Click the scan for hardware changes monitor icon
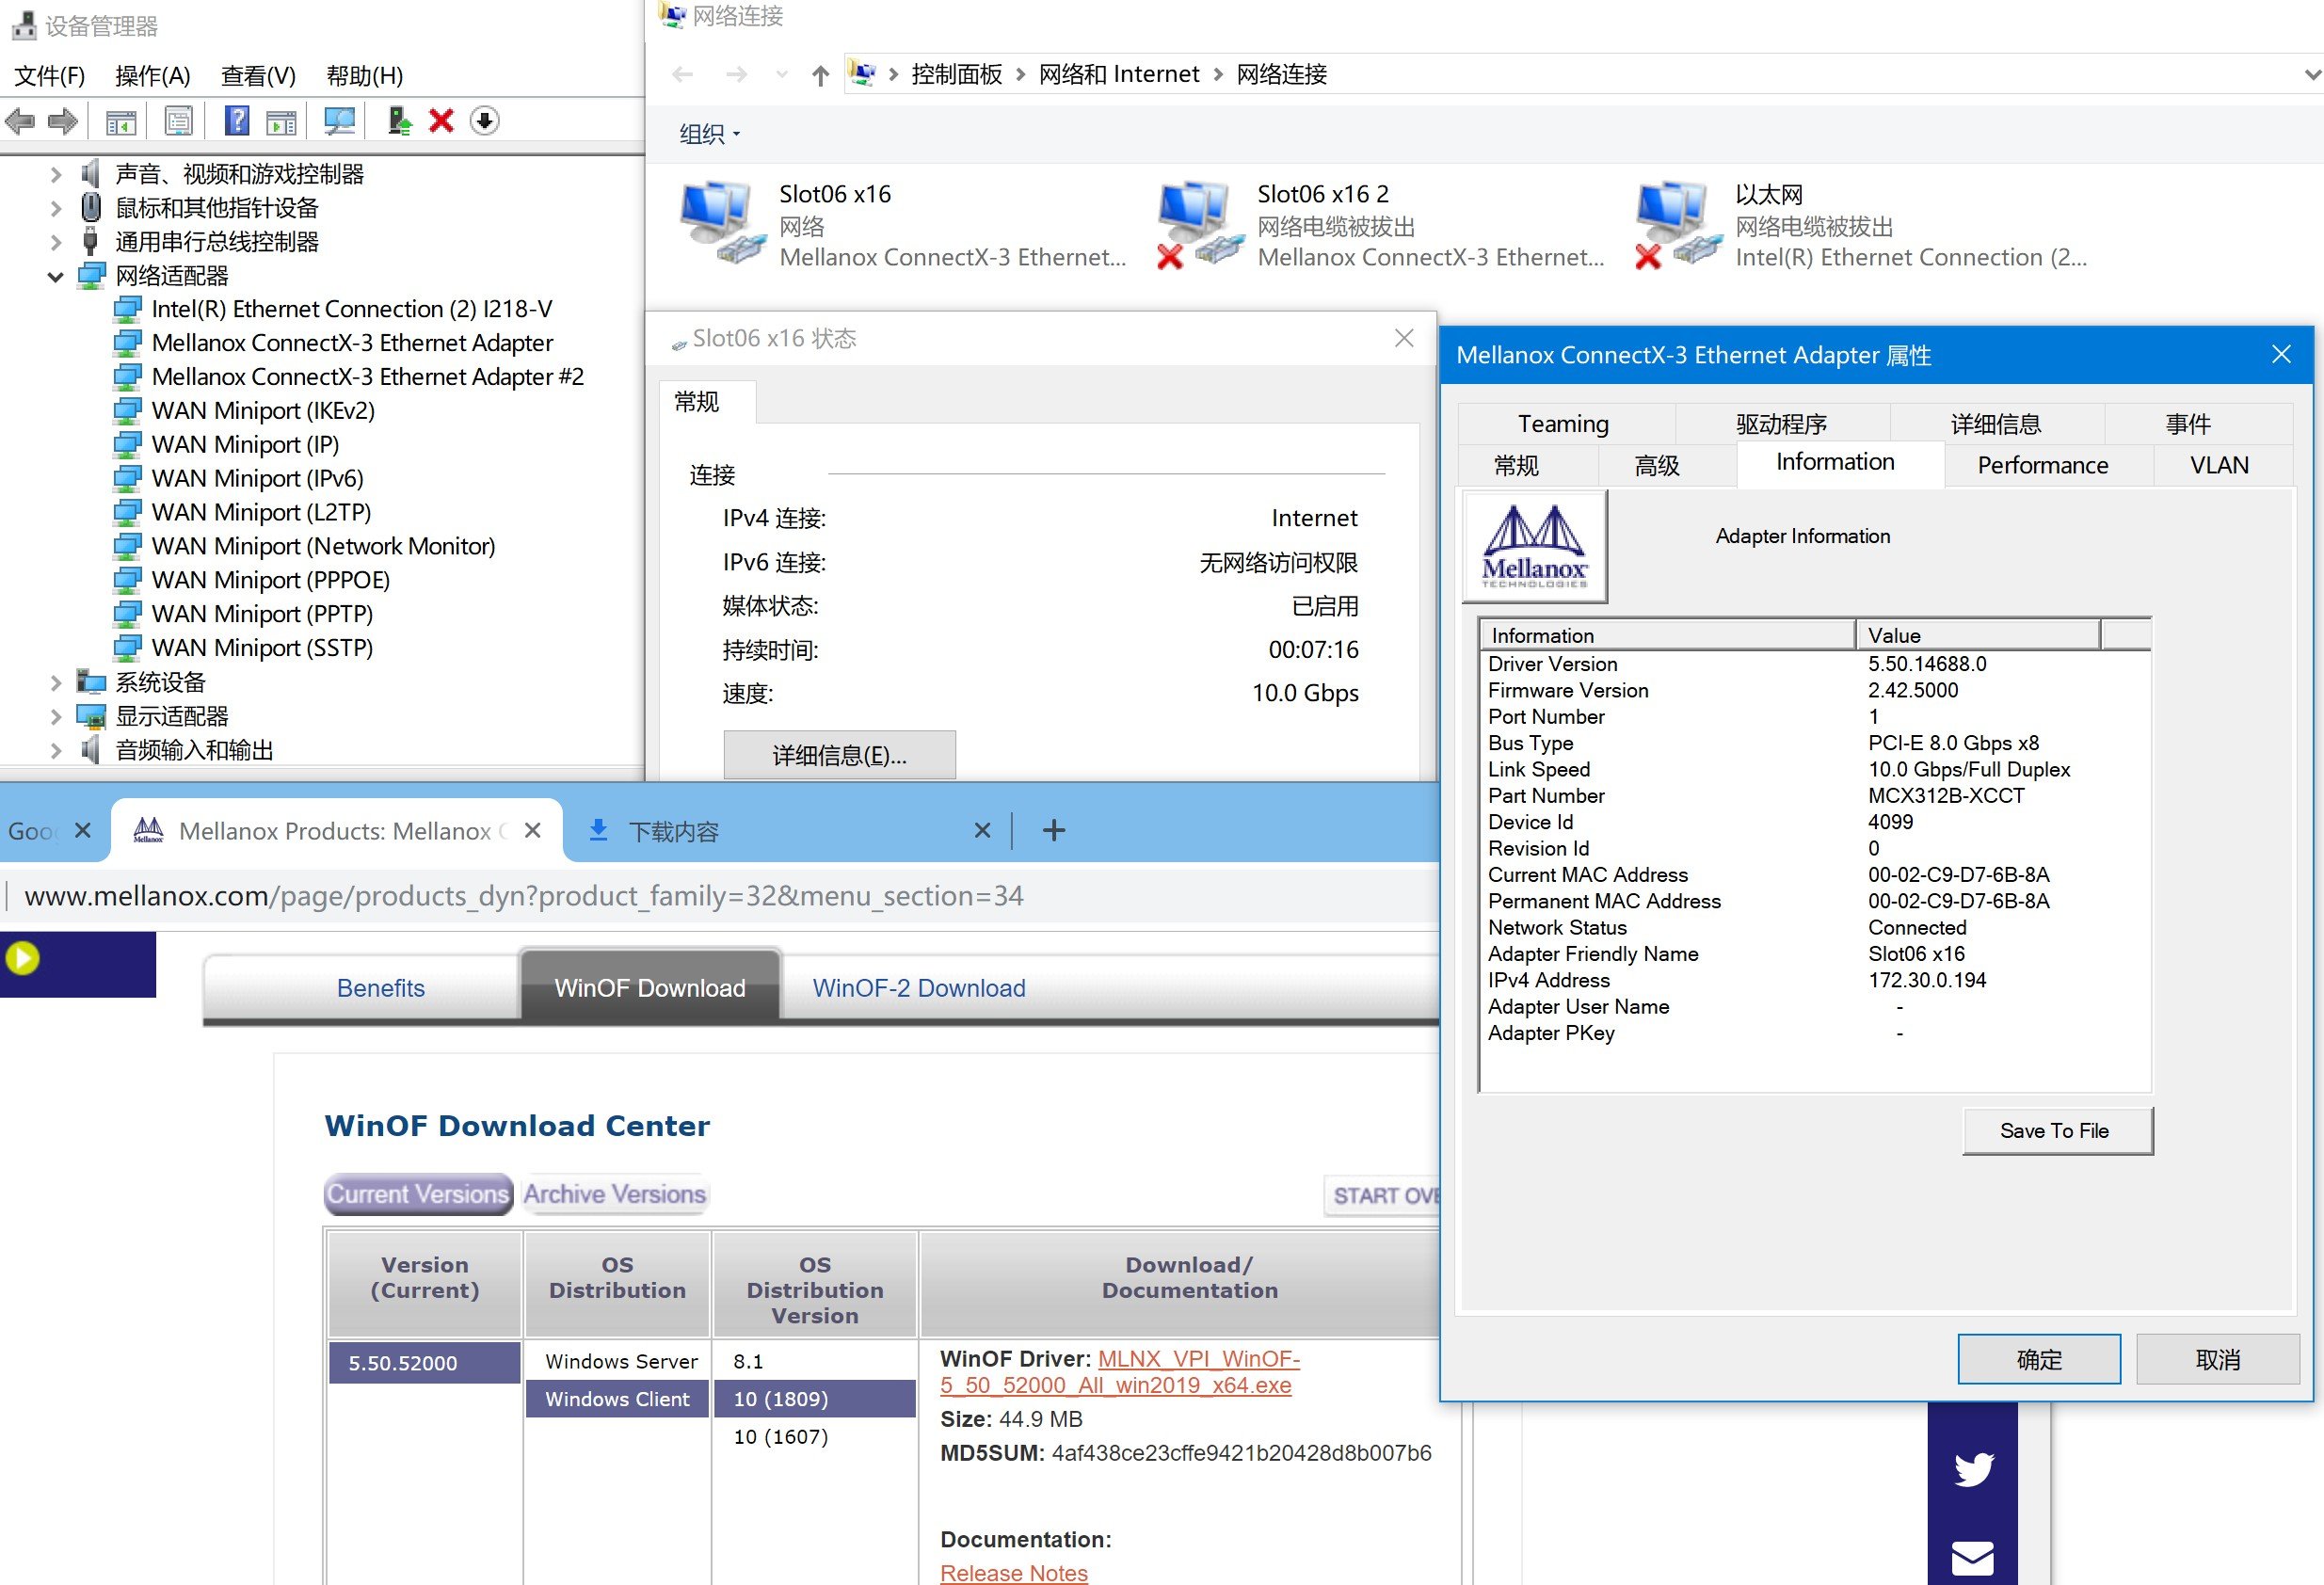This screenshot has height=1585, width=2324. [x=340, y=122]
